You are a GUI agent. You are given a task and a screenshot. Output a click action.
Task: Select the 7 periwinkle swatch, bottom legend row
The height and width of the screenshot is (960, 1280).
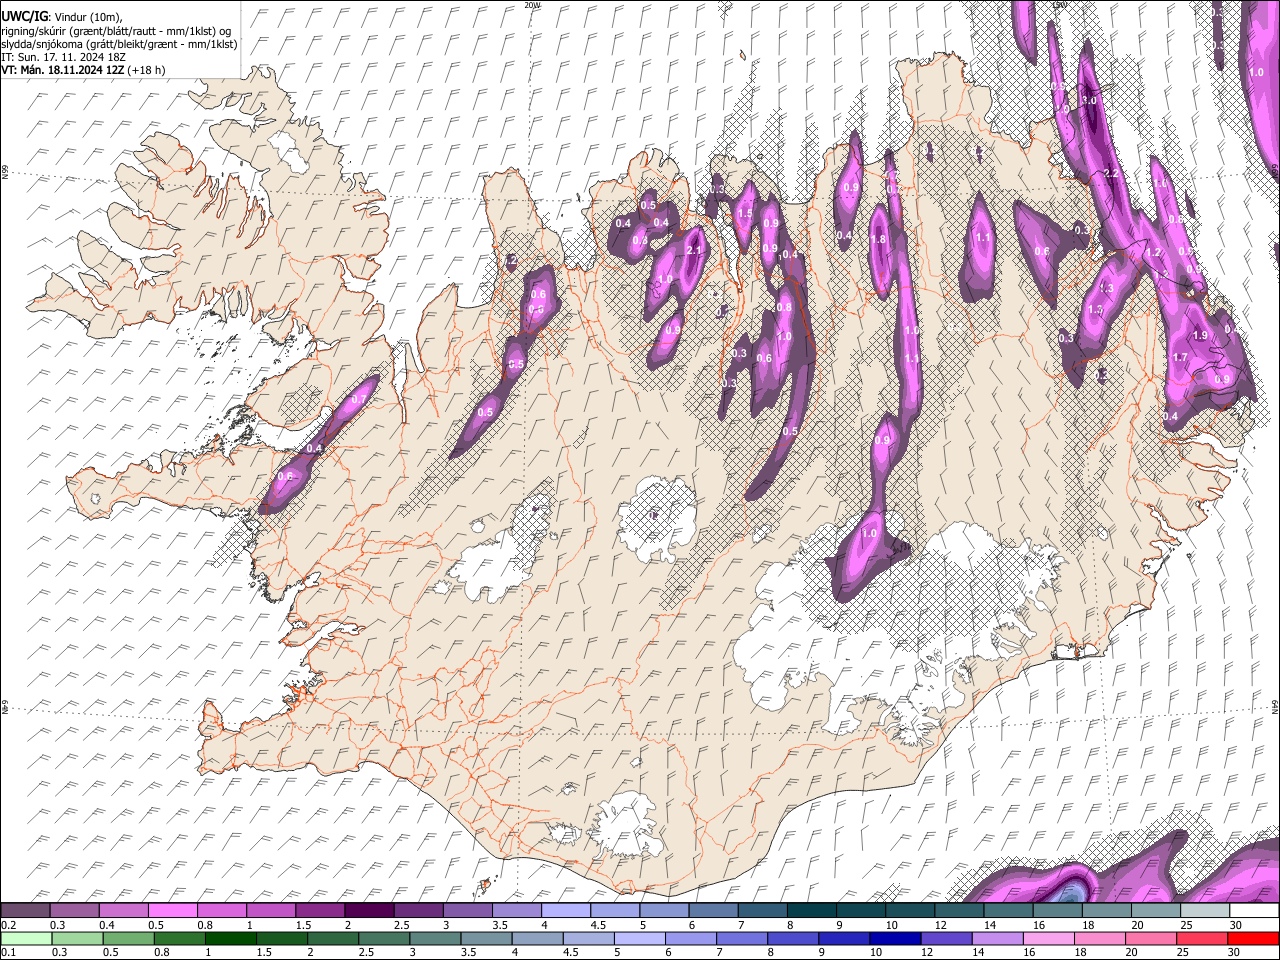741,938
